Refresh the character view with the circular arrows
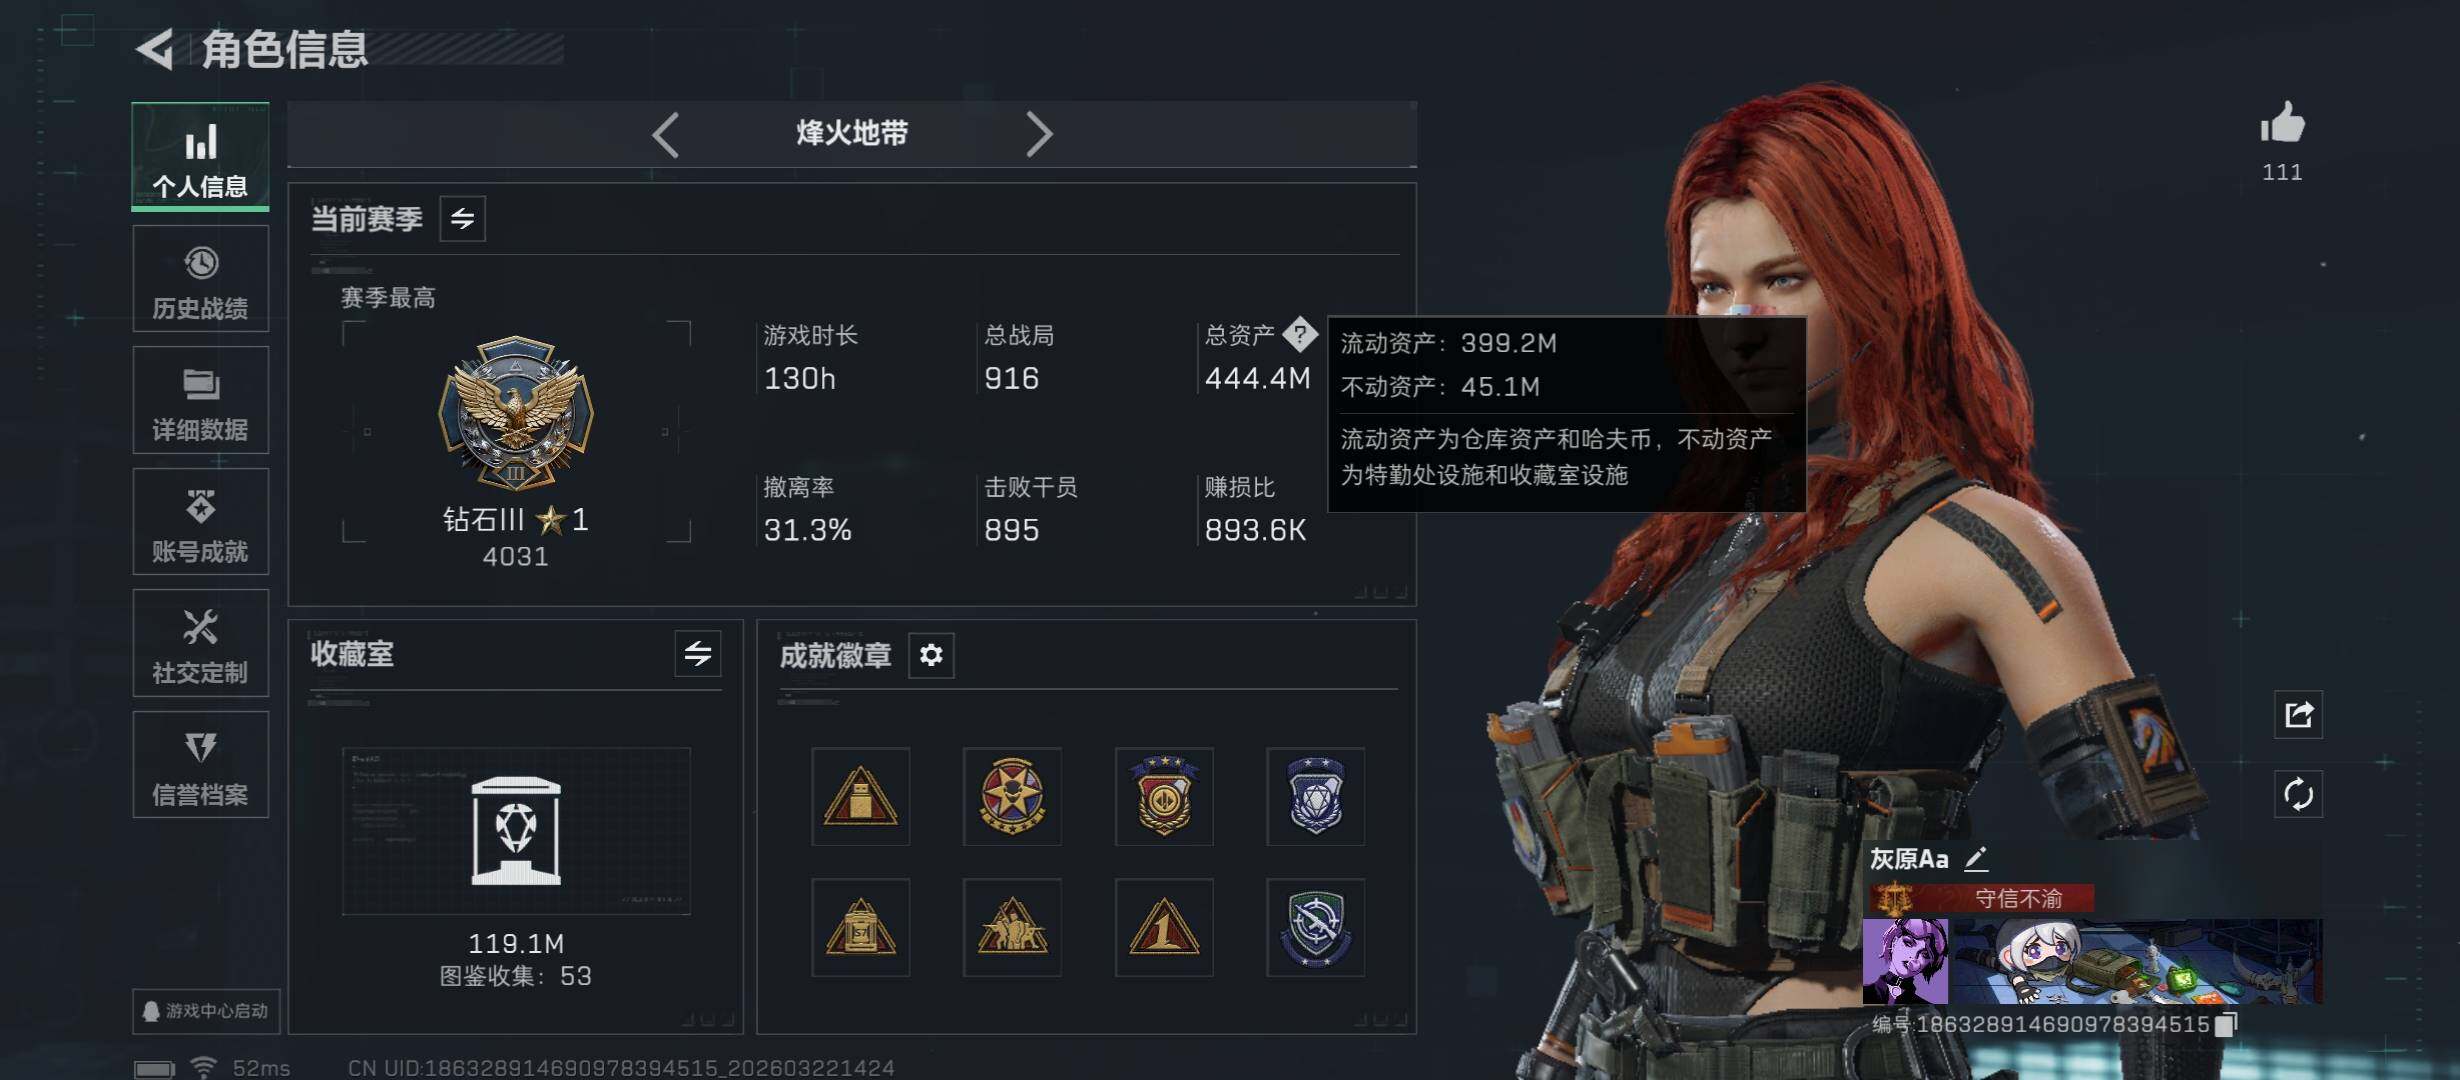Viewport: 2460px width, 1080px height. tap(2298, 795)
